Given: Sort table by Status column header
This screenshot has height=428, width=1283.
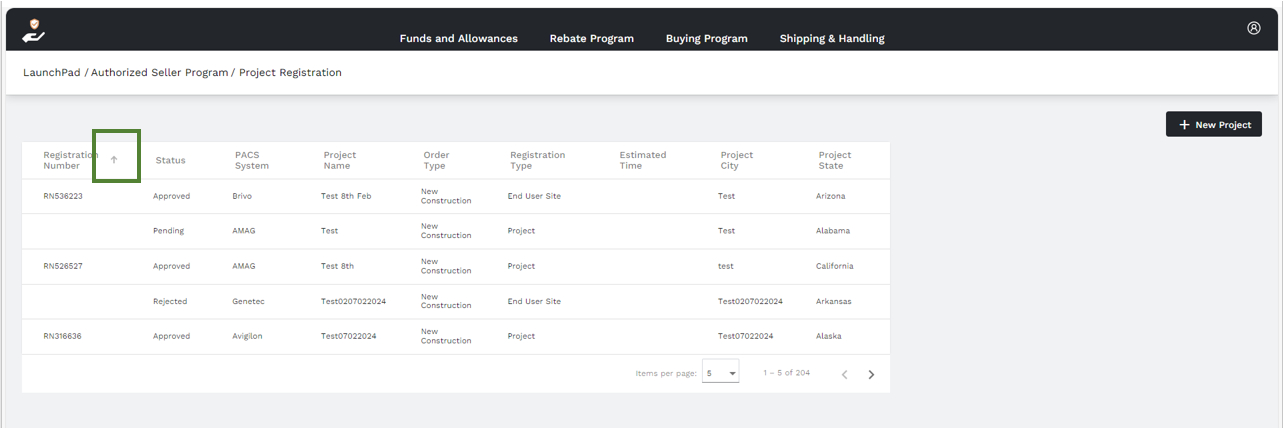Looking at the screenshot, I should (x=171, y=160).
